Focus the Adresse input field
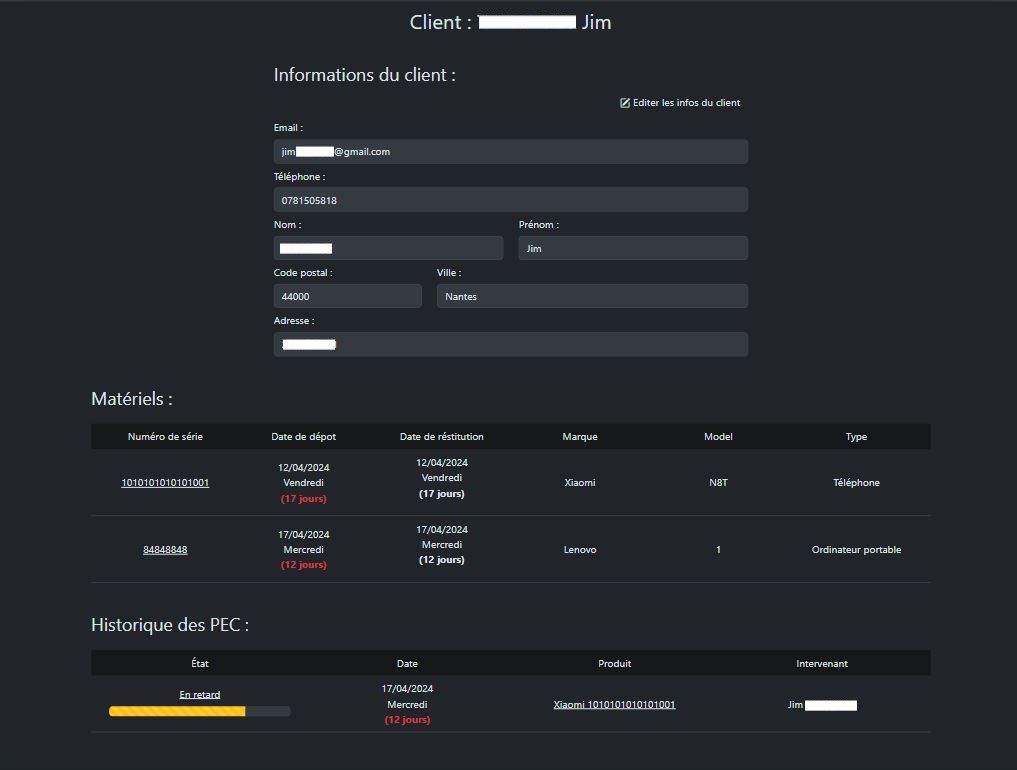 pyautogui.click(x=510, y=344)
